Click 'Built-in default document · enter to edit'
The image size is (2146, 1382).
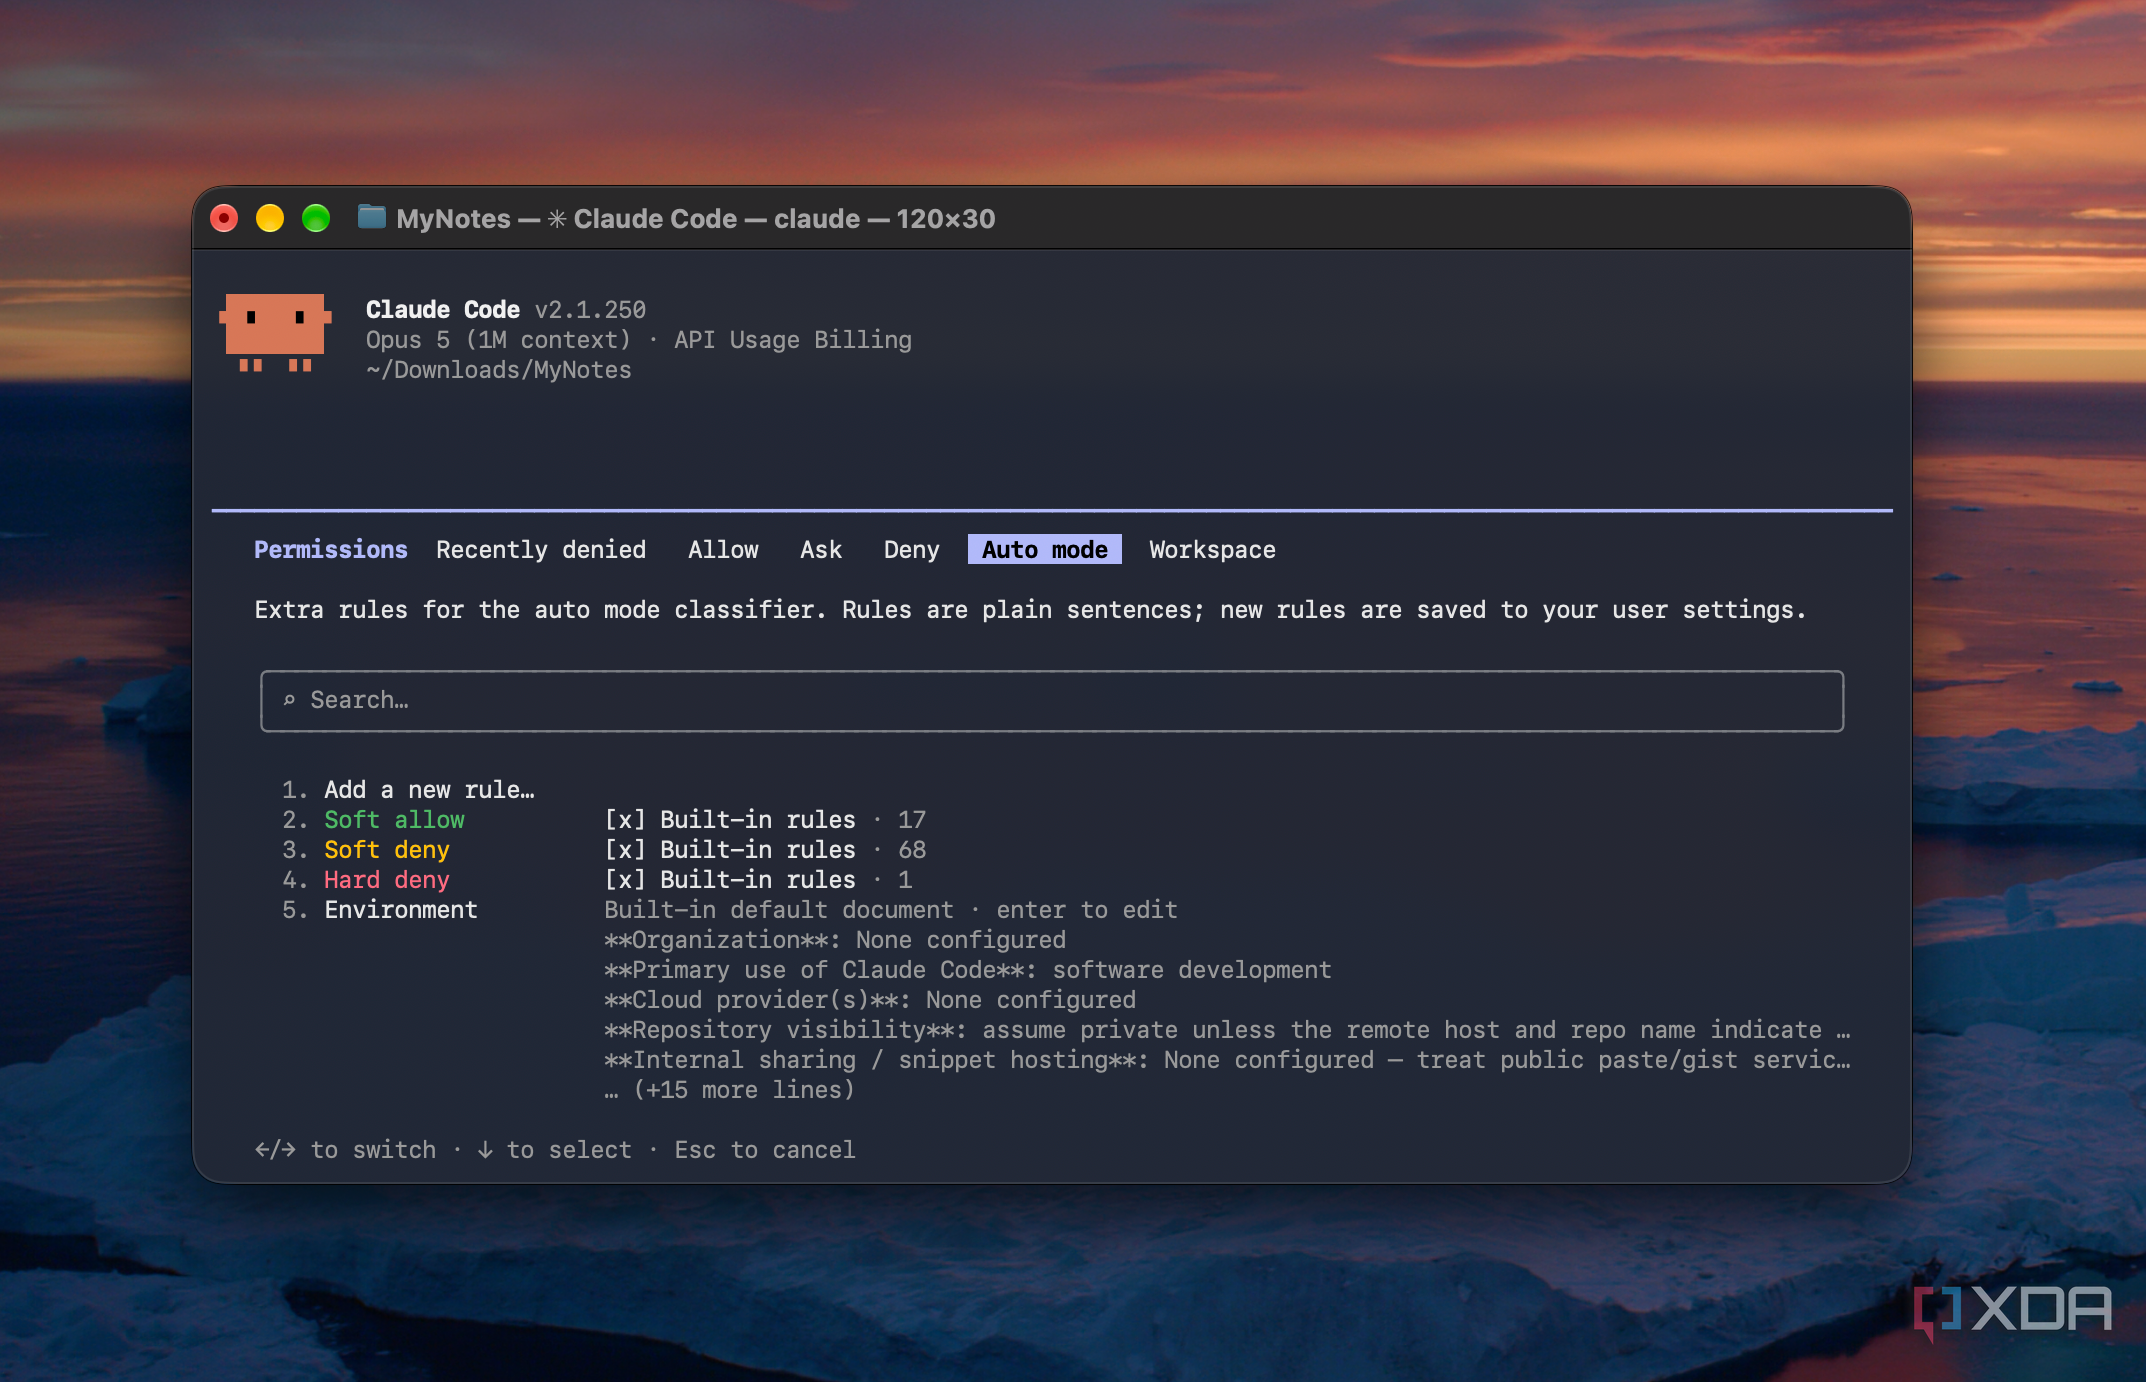[x=891, y=910]
